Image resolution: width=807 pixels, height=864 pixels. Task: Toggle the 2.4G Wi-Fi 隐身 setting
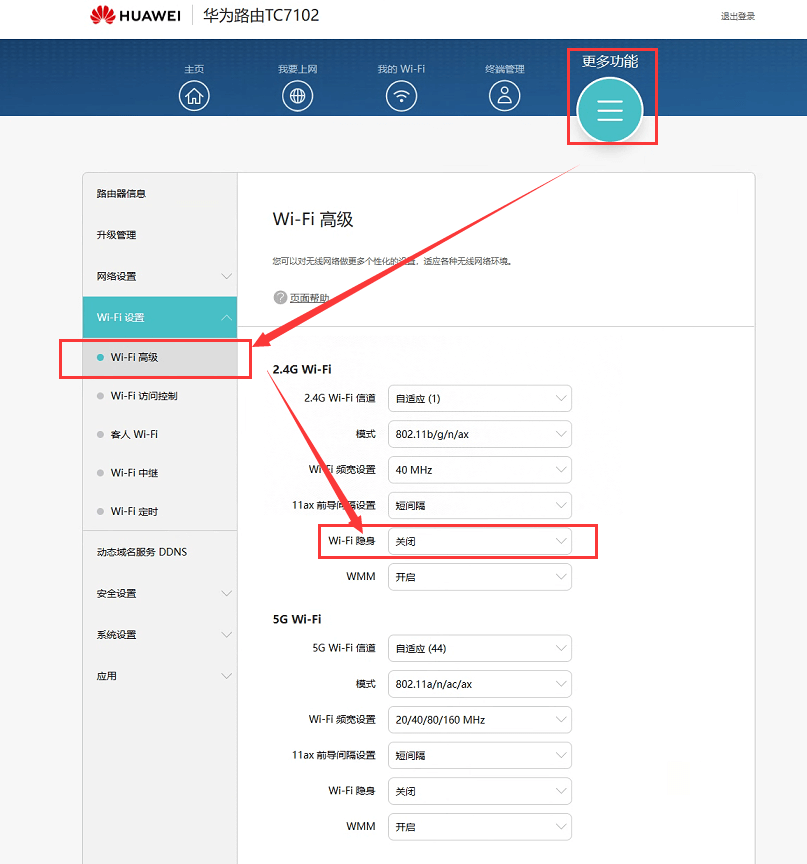pos(480,541)
